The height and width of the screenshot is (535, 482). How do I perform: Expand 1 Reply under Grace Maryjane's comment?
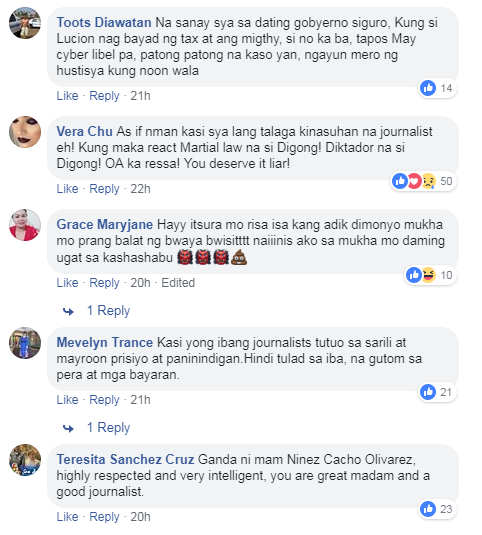108,310
